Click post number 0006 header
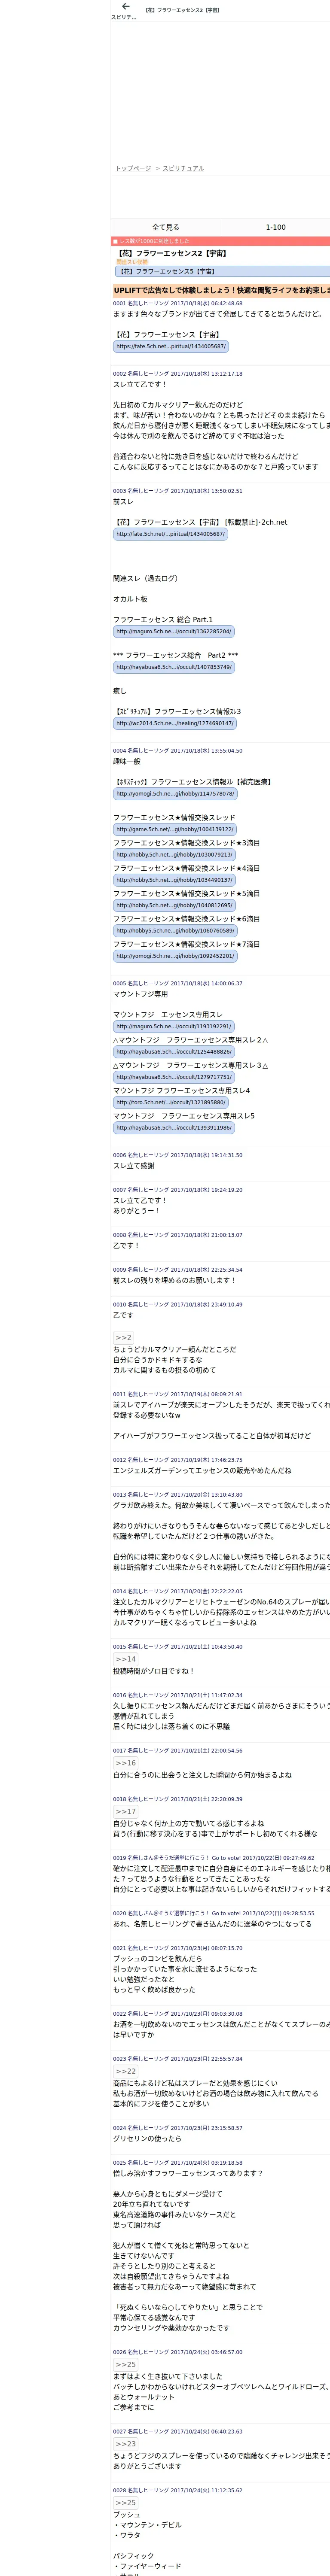 coord(177,1155)
